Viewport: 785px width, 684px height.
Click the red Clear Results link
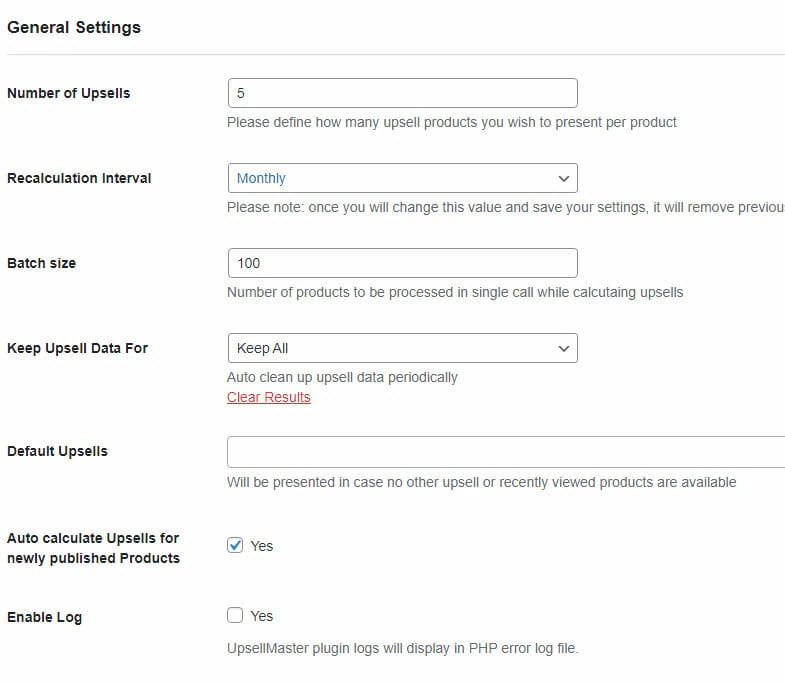pos(268,397)
